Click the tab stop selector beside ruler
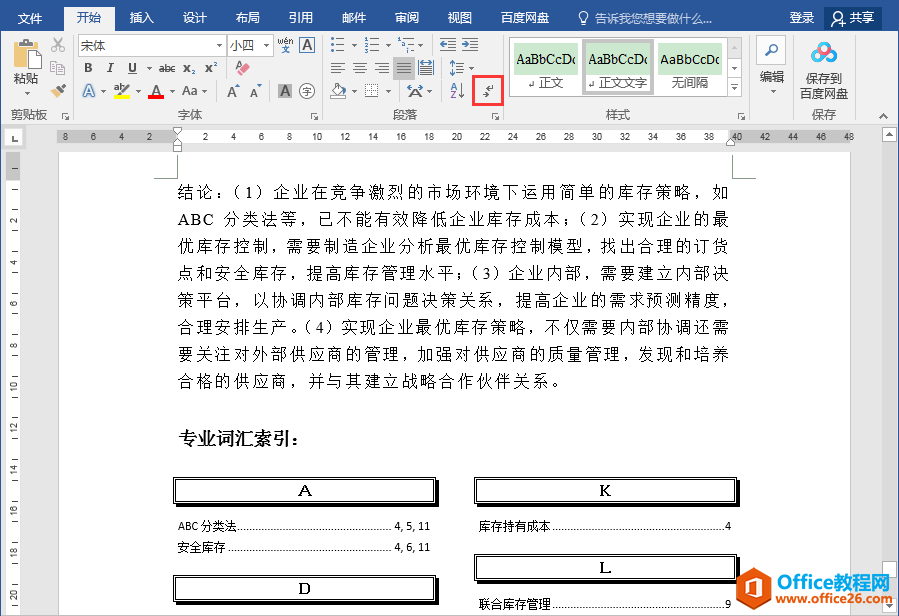Screen dimensions: 899x616 tap(14, 138)
